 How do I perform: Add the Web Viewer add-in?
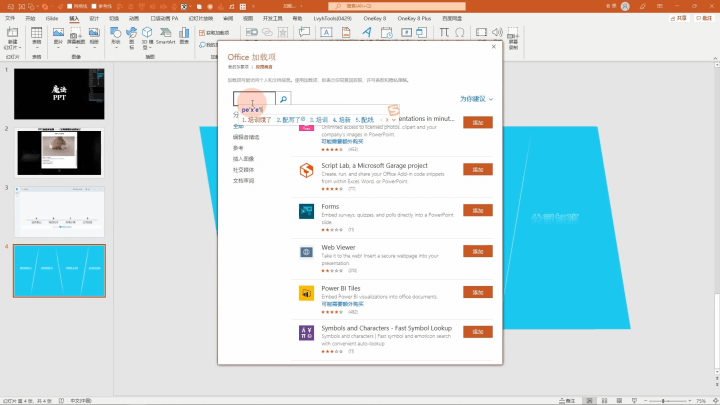point(478,251)
